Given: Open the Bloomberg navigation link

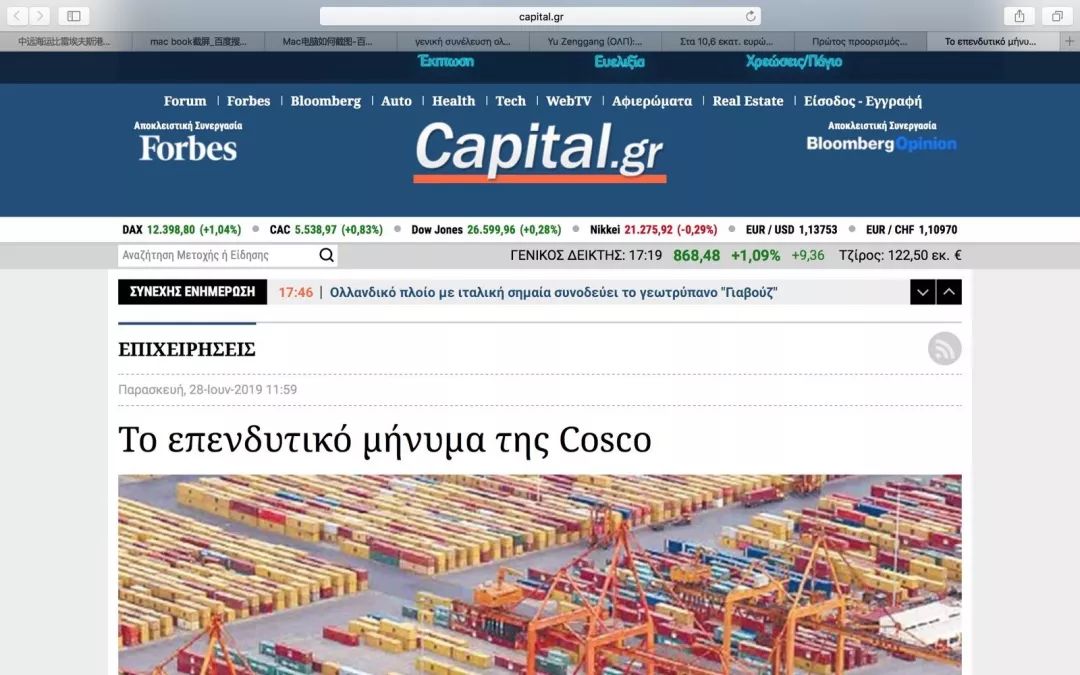Looking at the screenshot, I should click(x=326, y=101).
